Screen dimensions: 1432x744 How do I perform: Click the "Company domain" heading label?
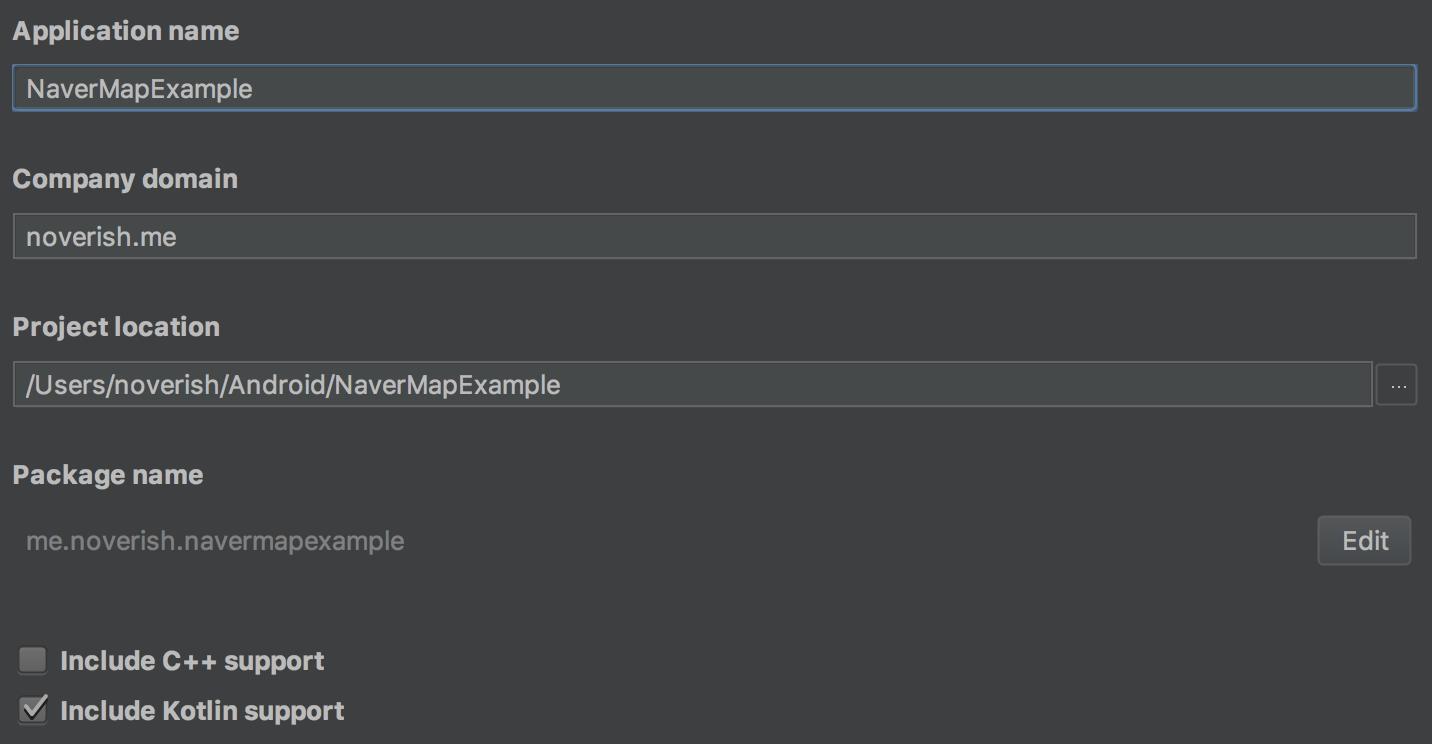pyautogui.click(x=125, y=179)
